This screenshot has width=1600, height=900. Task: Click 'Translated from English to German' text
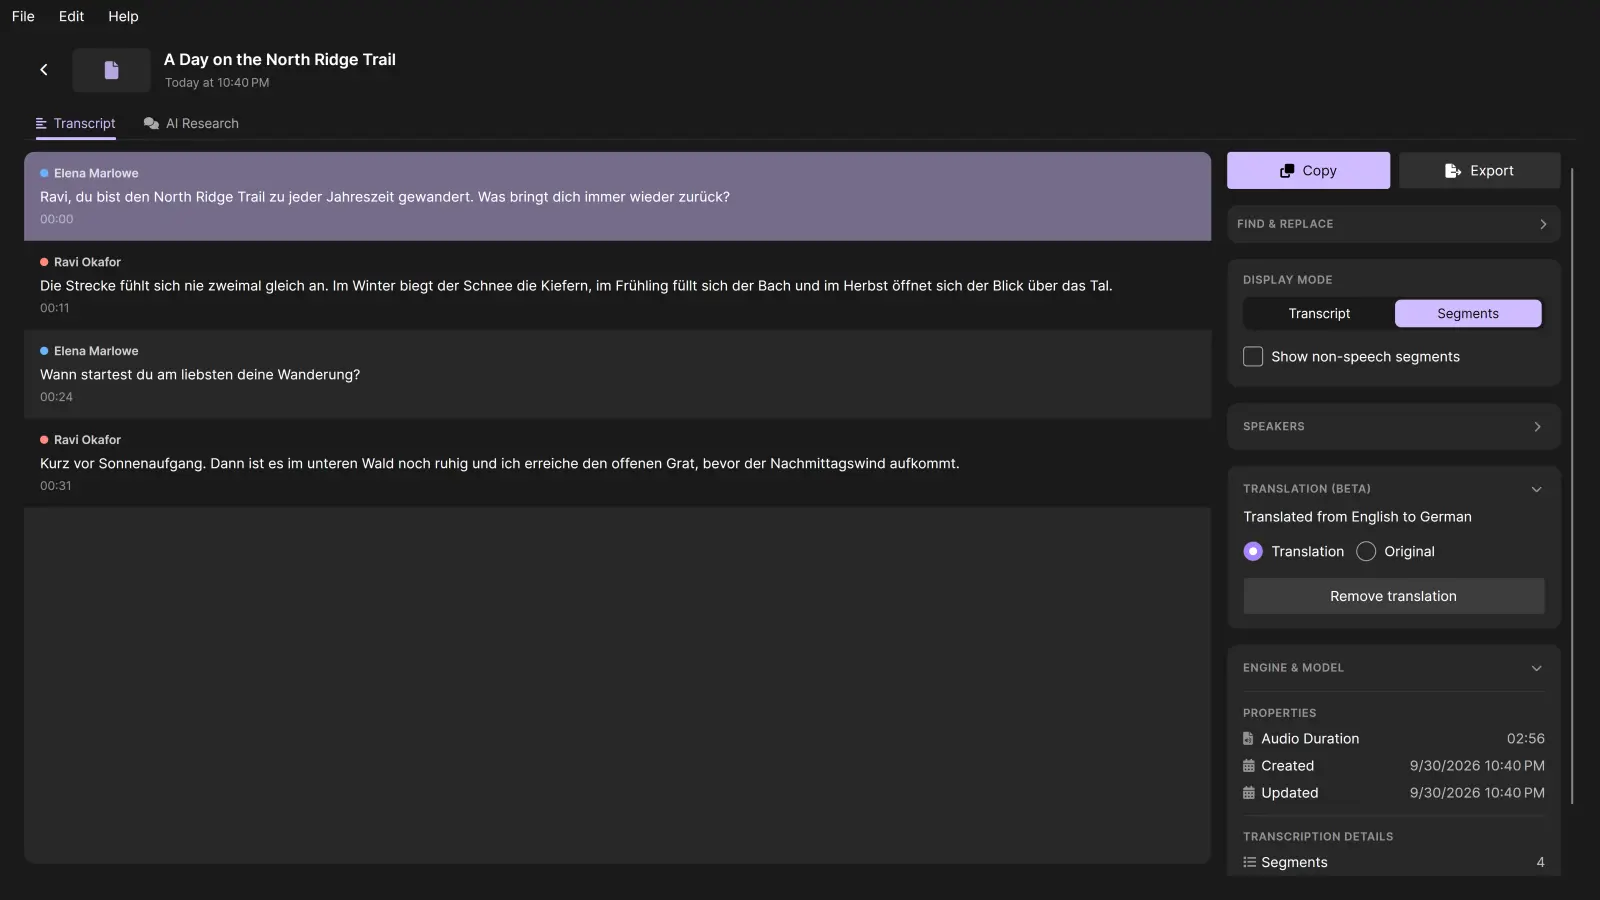pyautogui.click(x=1357, y=517)
